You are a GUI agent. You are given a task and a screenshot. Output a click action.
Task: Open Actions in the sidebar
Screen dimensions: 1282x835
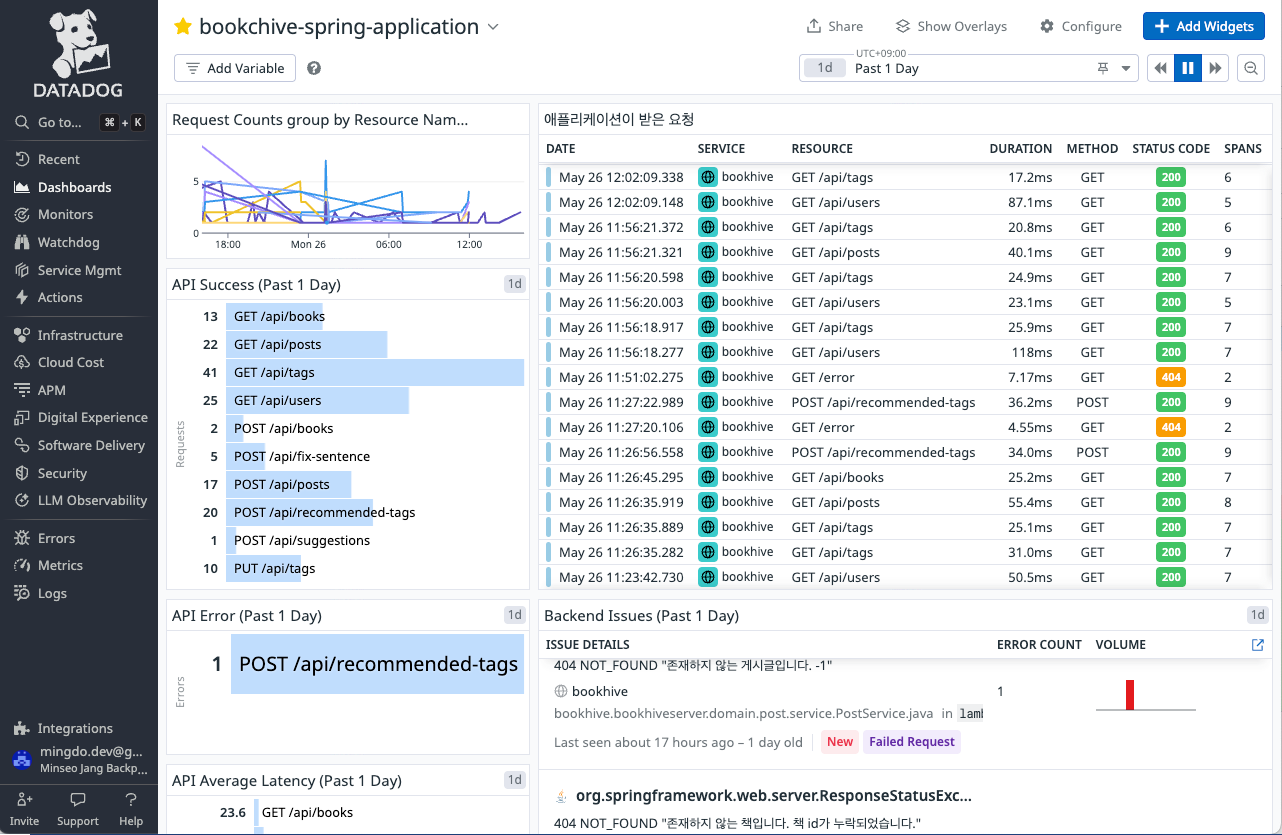tap(60, 297)
